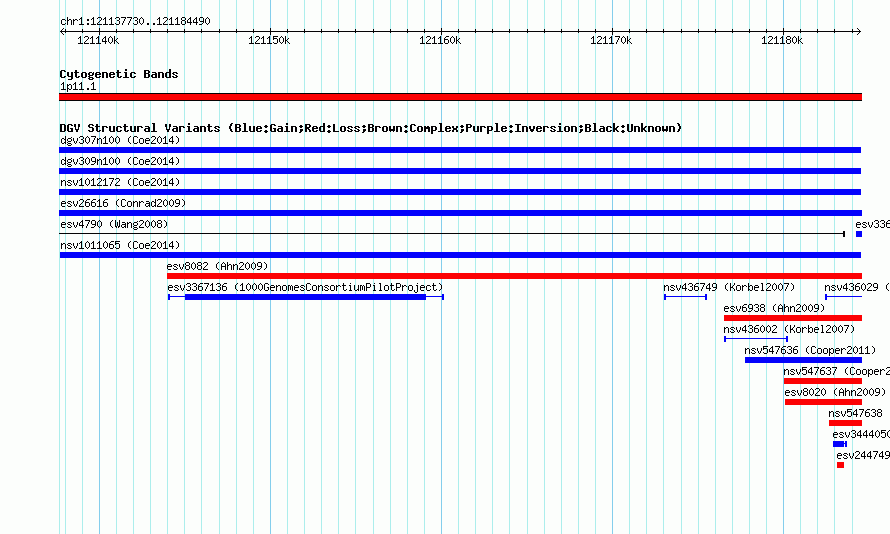
Task: Select the dgv307n100 blue gain bar
Action: click(x=460, y=150)
